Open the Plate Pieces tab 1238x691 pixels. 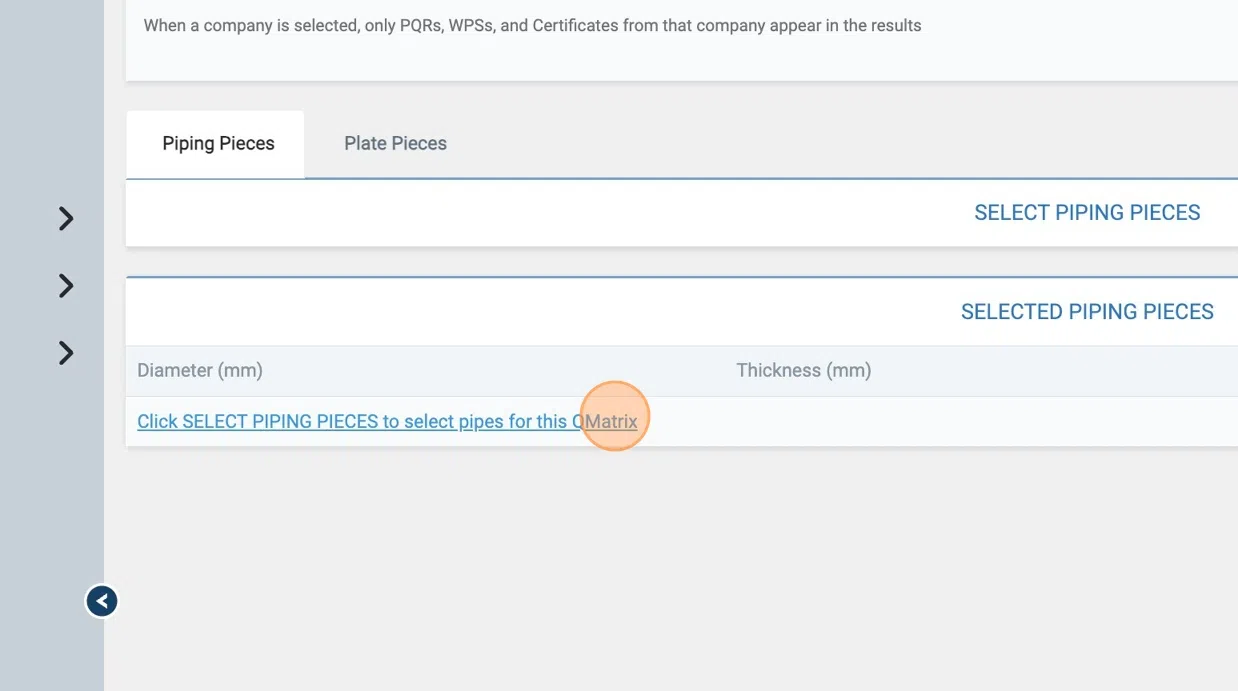click(395, 144)
